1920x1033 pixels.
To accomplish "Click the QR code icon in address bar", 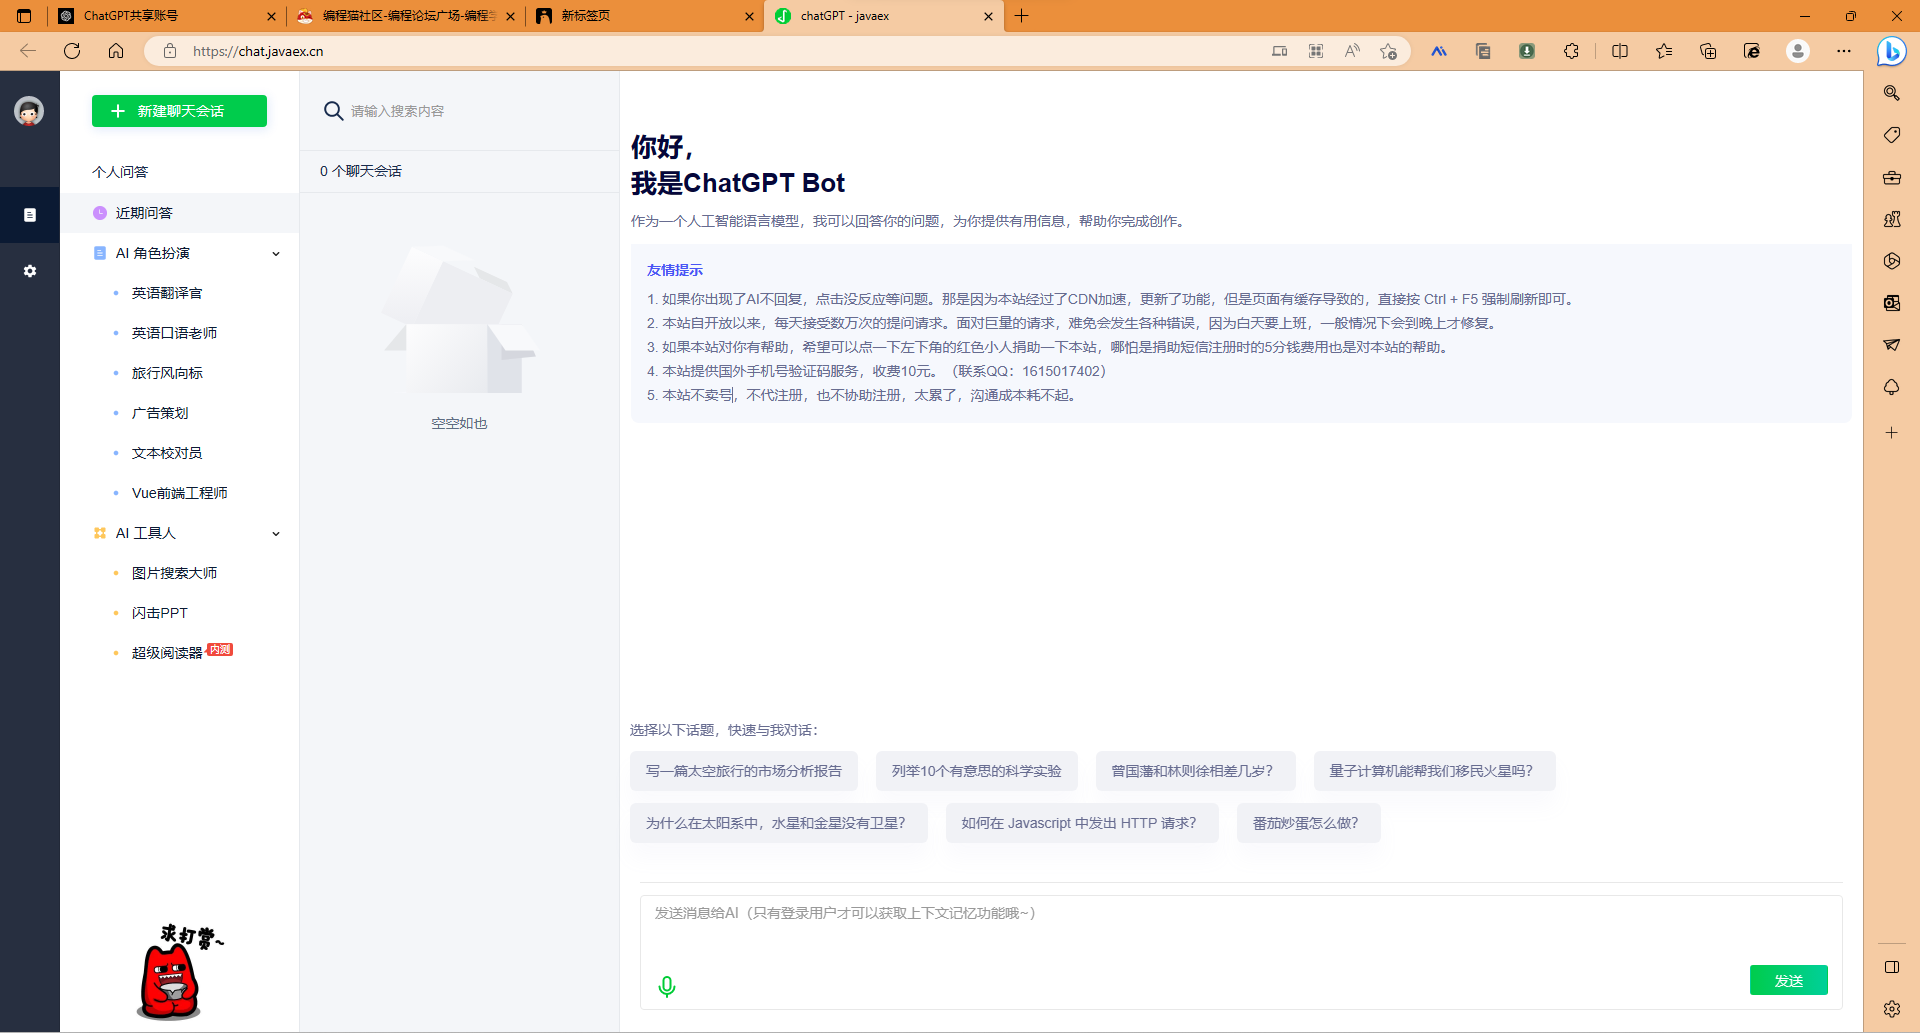I will (1316, 51).
